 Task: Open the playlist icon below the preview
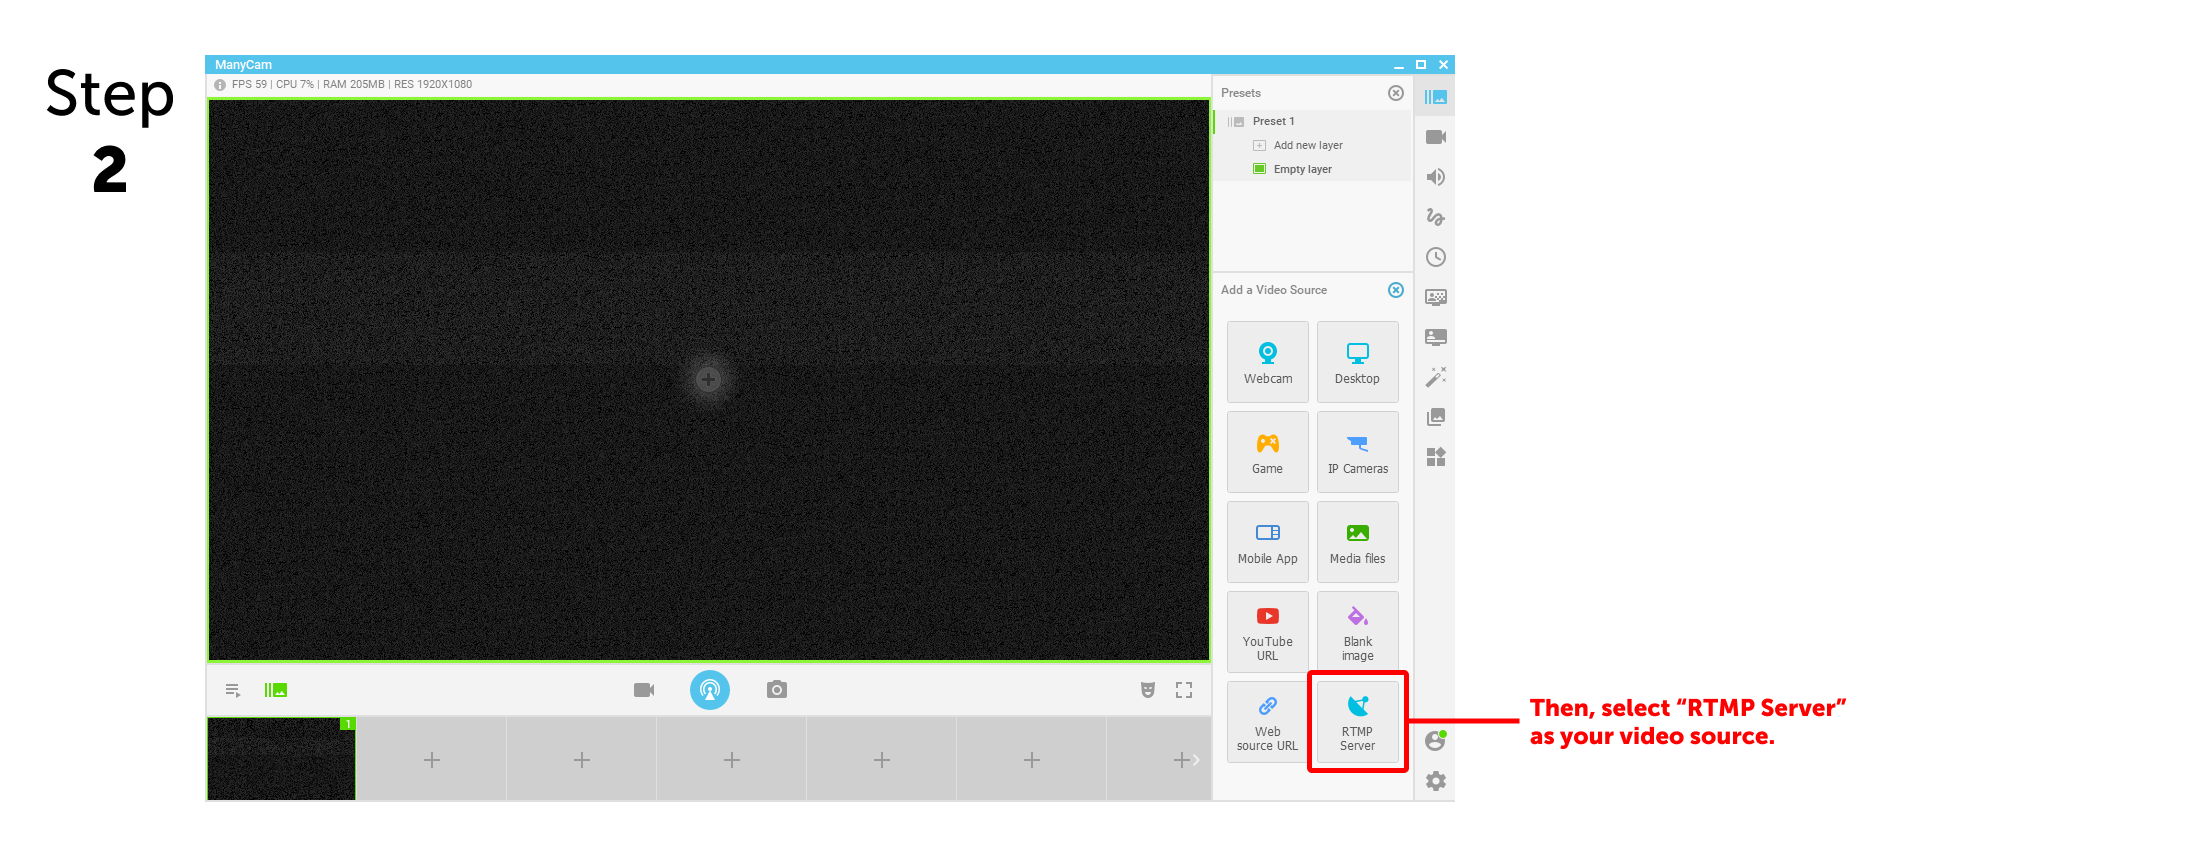(233, 690)
